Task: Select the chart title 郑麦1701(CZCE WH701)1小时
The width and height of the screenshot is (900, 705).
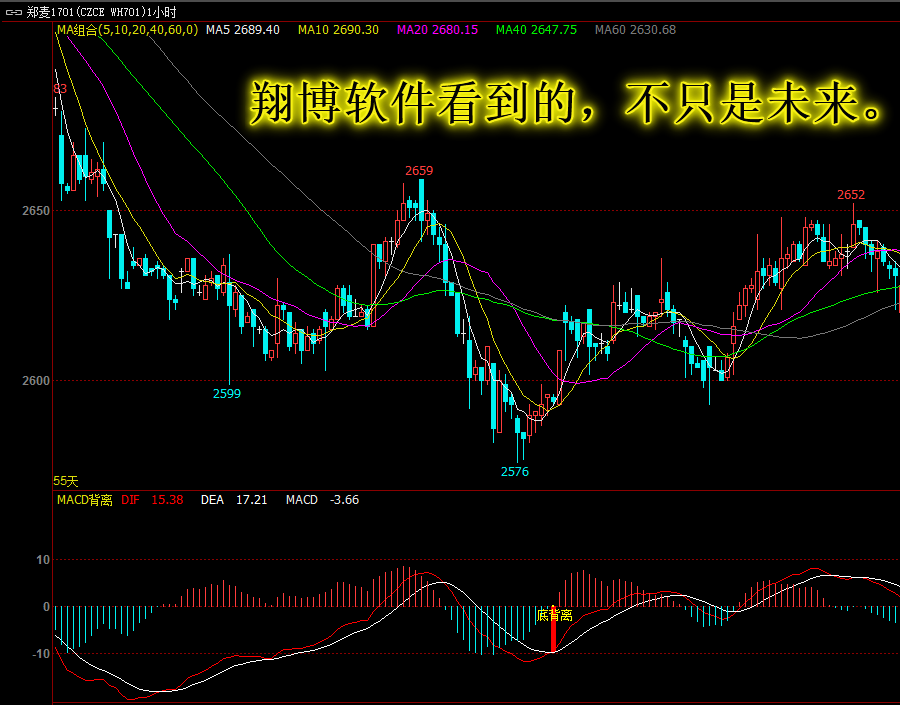Action: (102, 11)
